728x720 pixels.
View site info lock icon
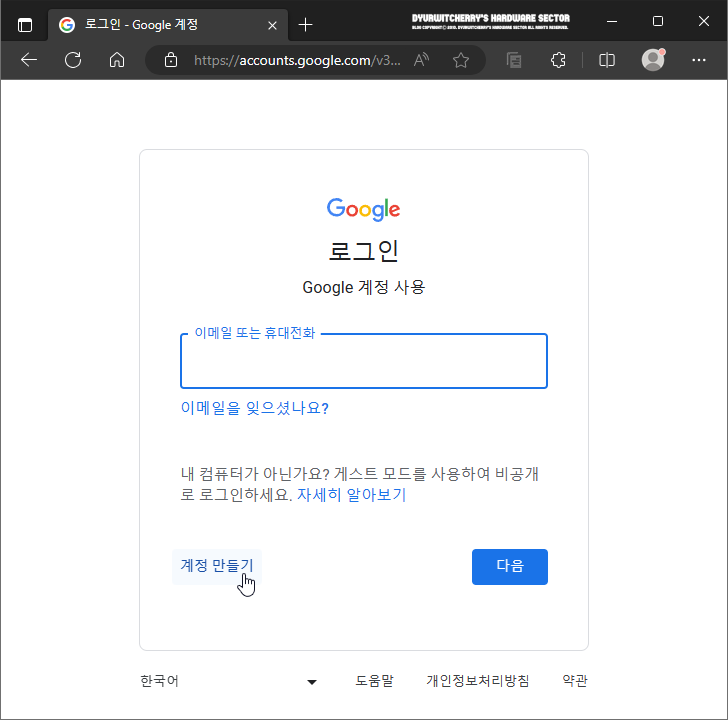[x=171, y=60]
